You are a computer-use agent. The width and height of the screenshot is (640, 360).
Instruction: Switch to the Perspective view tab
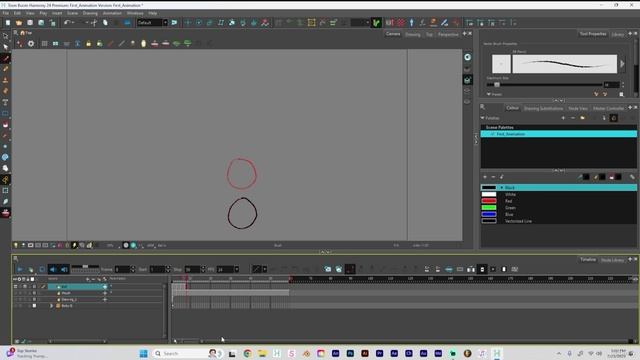(x=448, y=34)
